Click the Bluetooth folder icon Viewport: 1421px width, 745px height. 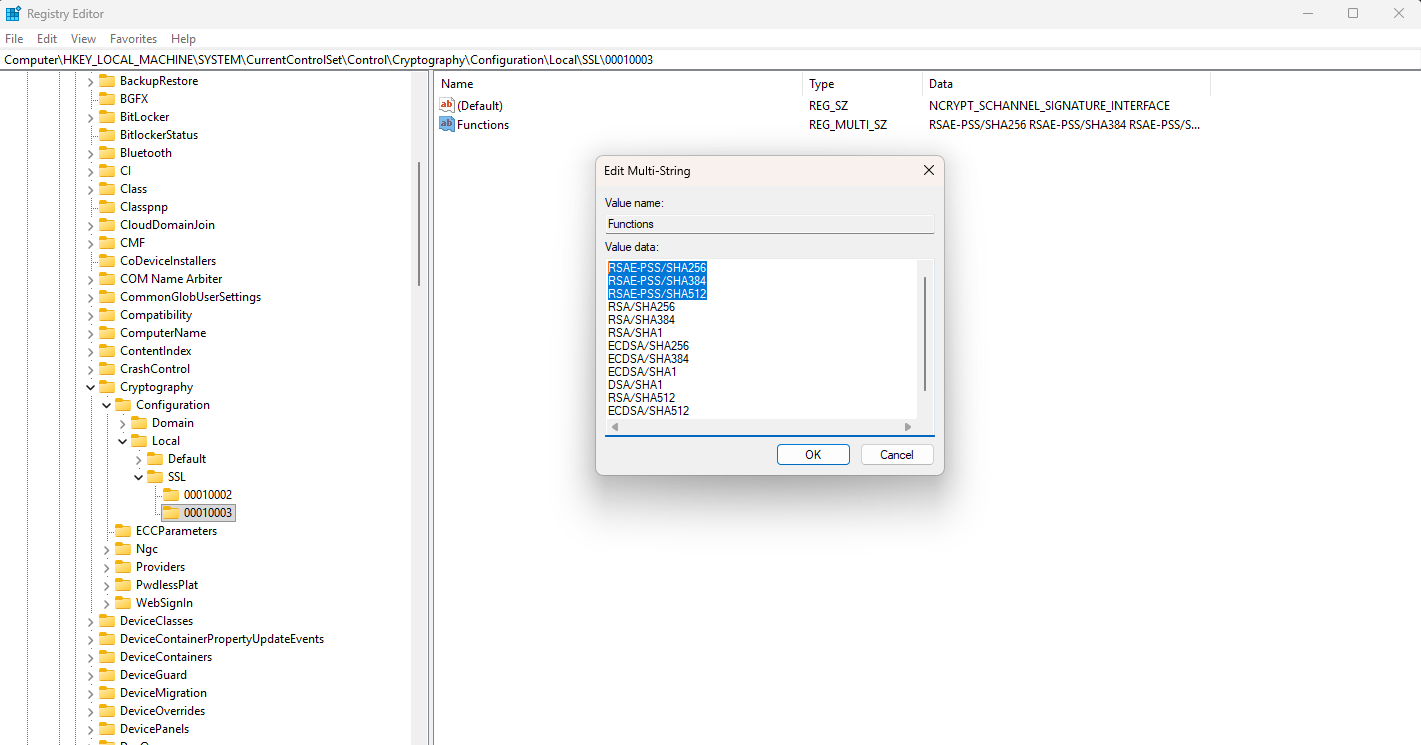(x=107, y=153)
